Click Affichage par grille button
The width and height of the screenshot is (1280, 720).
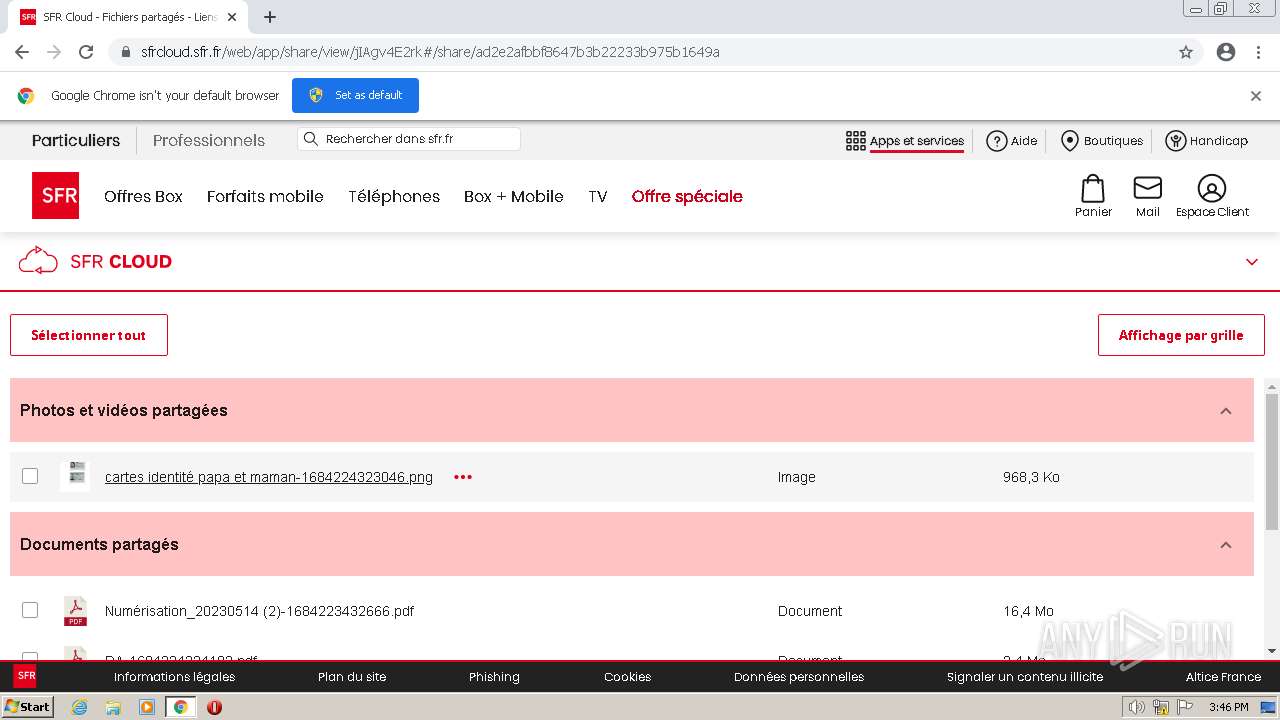point(1181,335)
